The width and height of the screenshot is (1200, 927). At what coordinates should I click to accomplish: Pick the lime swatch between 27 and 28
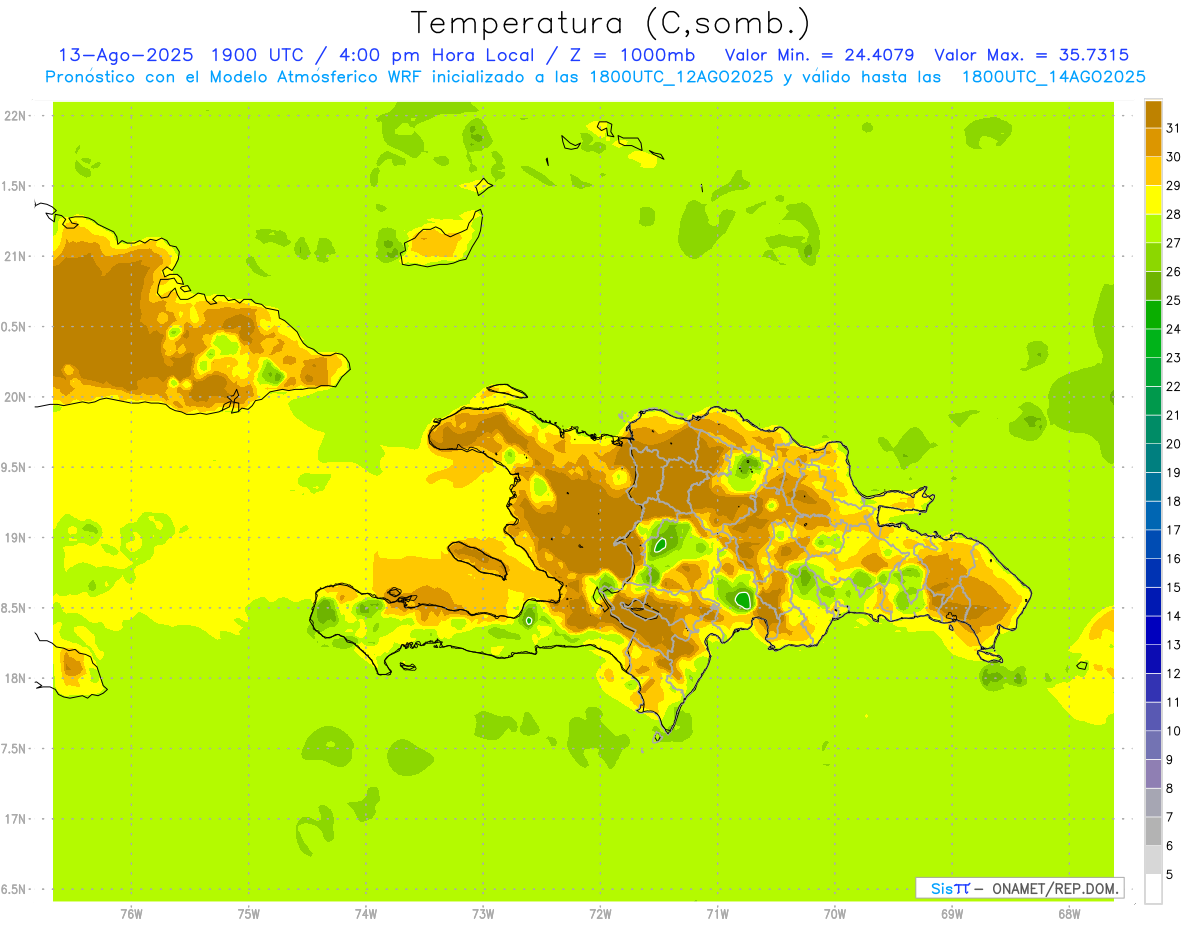(x=1153, y=228)
